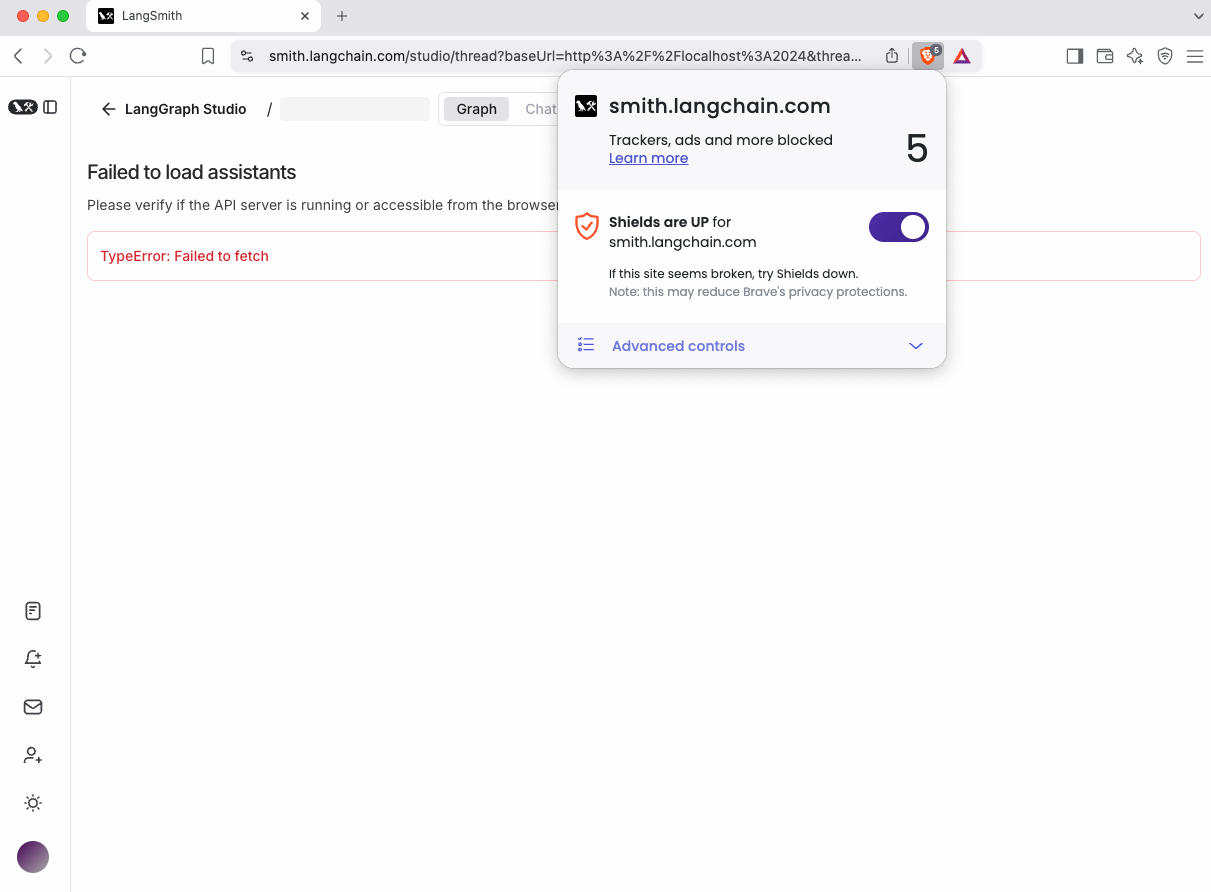Switch to the Chat tab
1211x892 pixels.
(540, 108)
